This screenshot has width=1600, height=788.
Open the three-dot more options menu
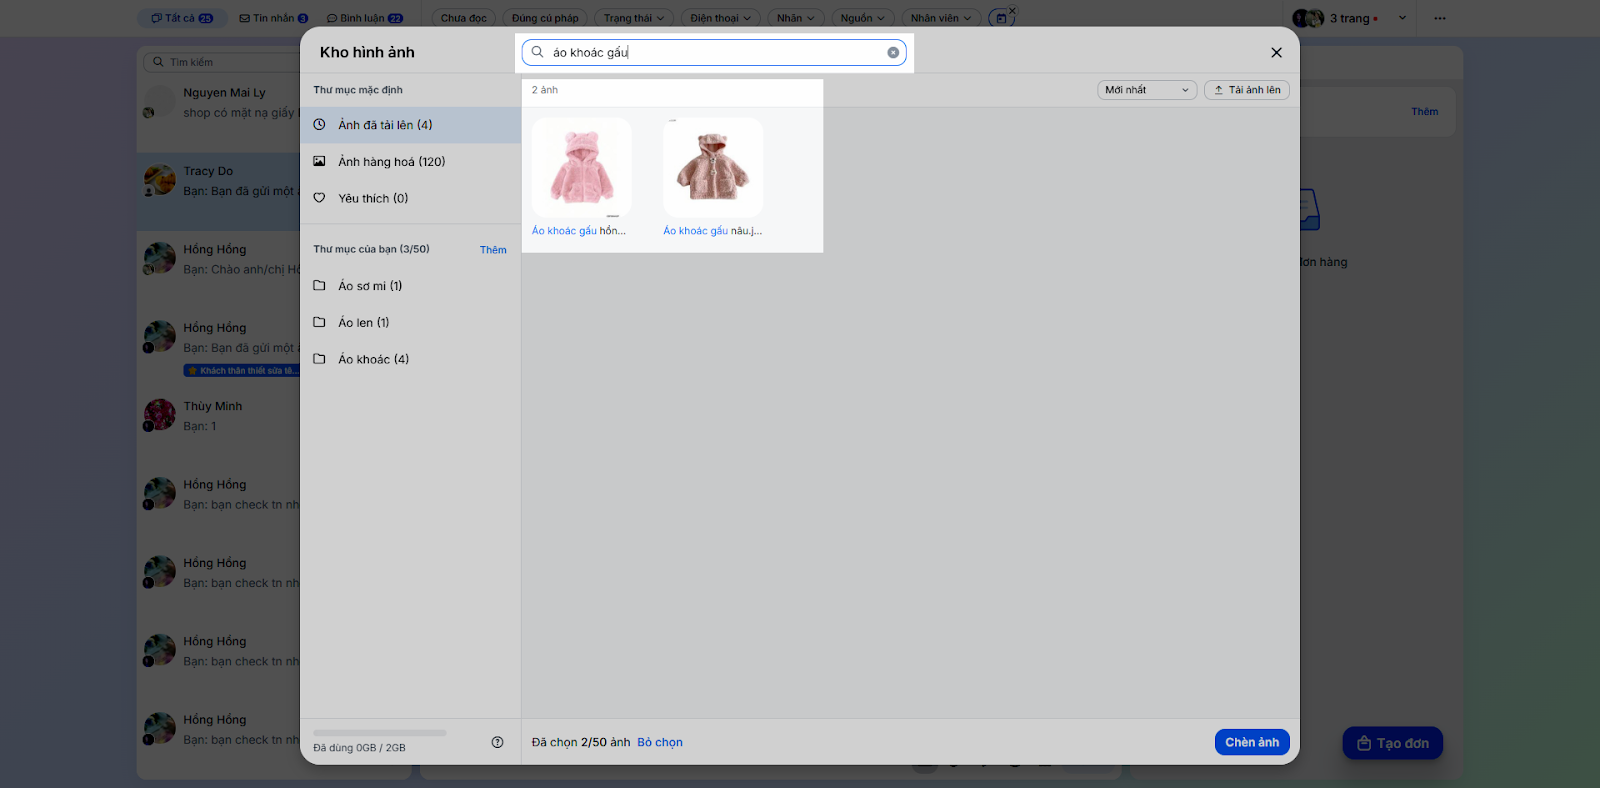tap(1440, 18)
